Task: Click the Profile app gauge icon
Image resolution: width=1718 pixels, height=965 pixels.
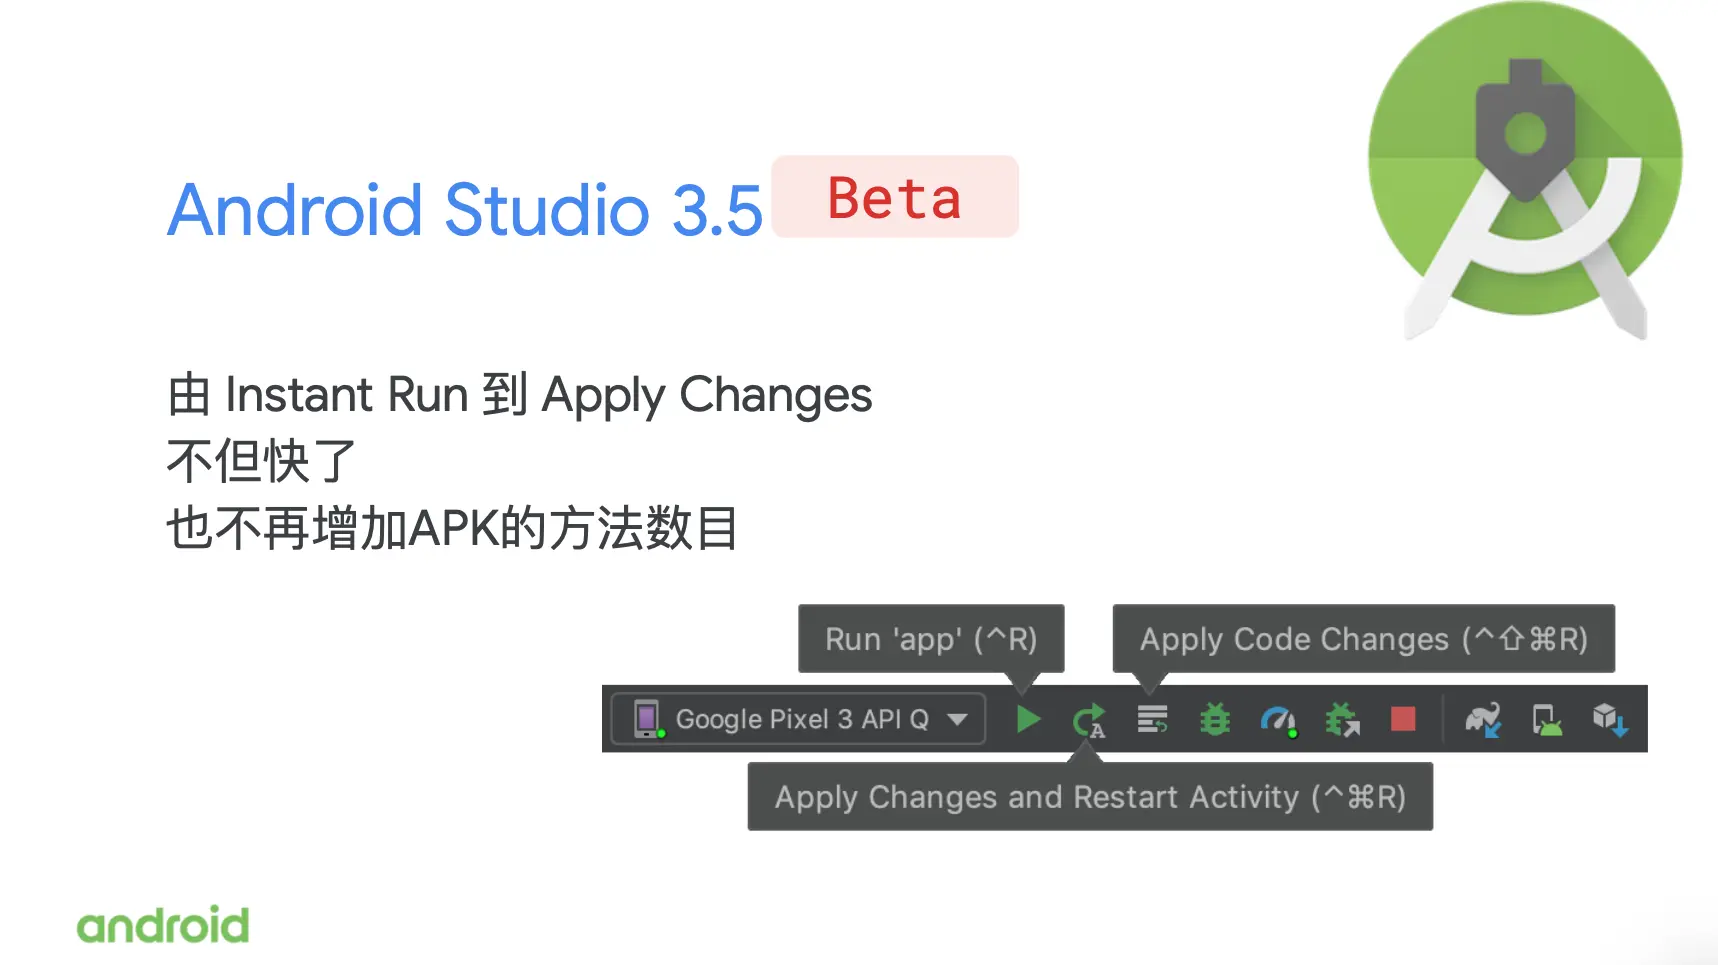Action: coord(1278,720)
